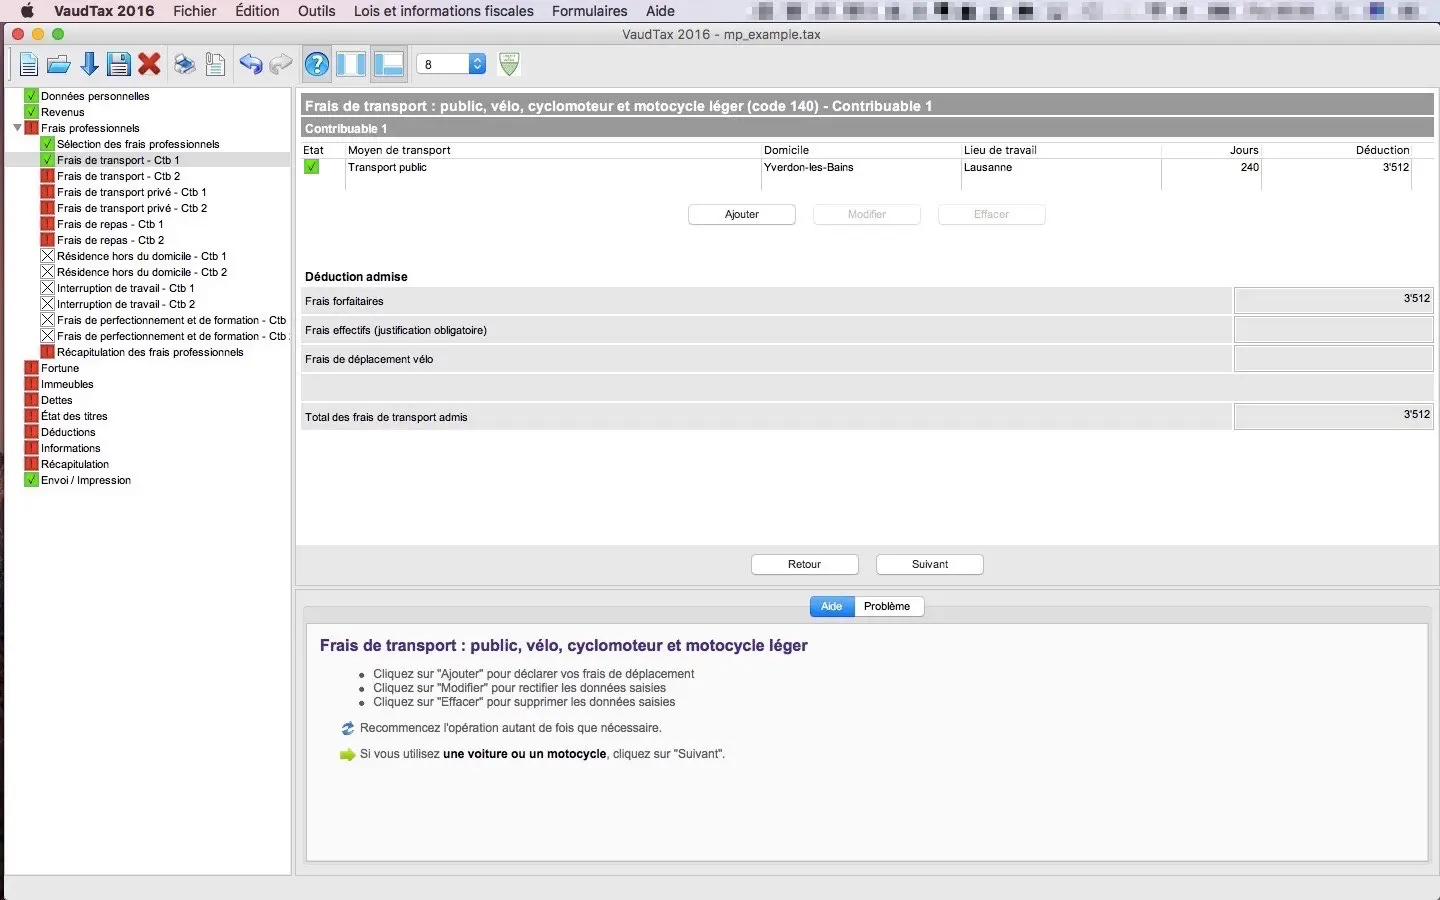1440x900 pixels.
Task: Collapse the Frais professionnels tree node
Action: tap(17, 128)
